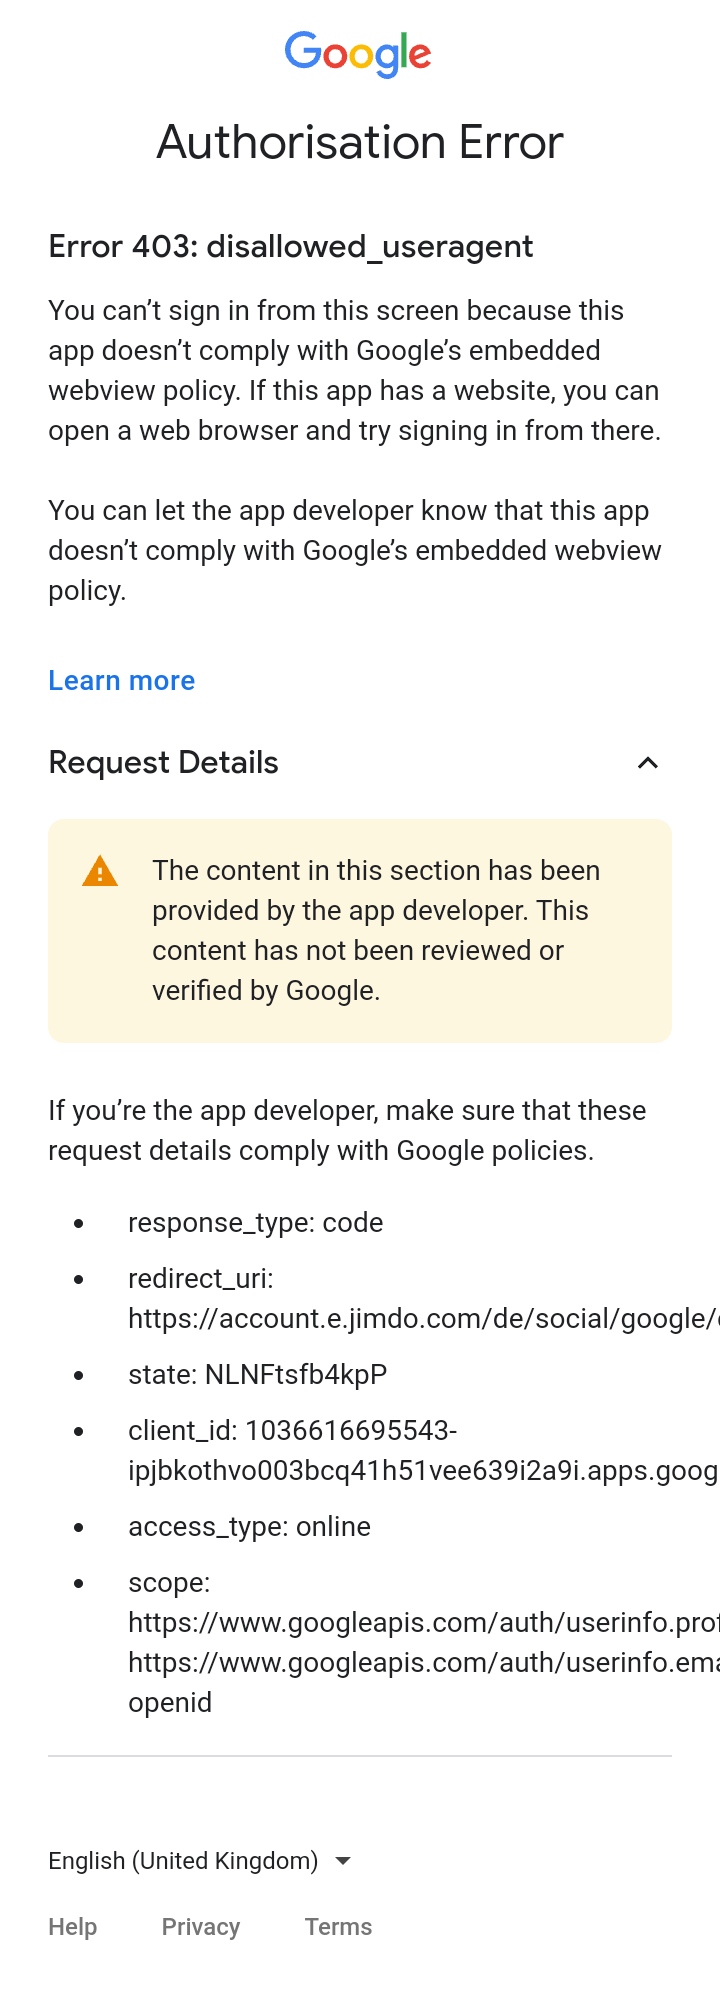Click the Google logo at the top

[357, 54]
